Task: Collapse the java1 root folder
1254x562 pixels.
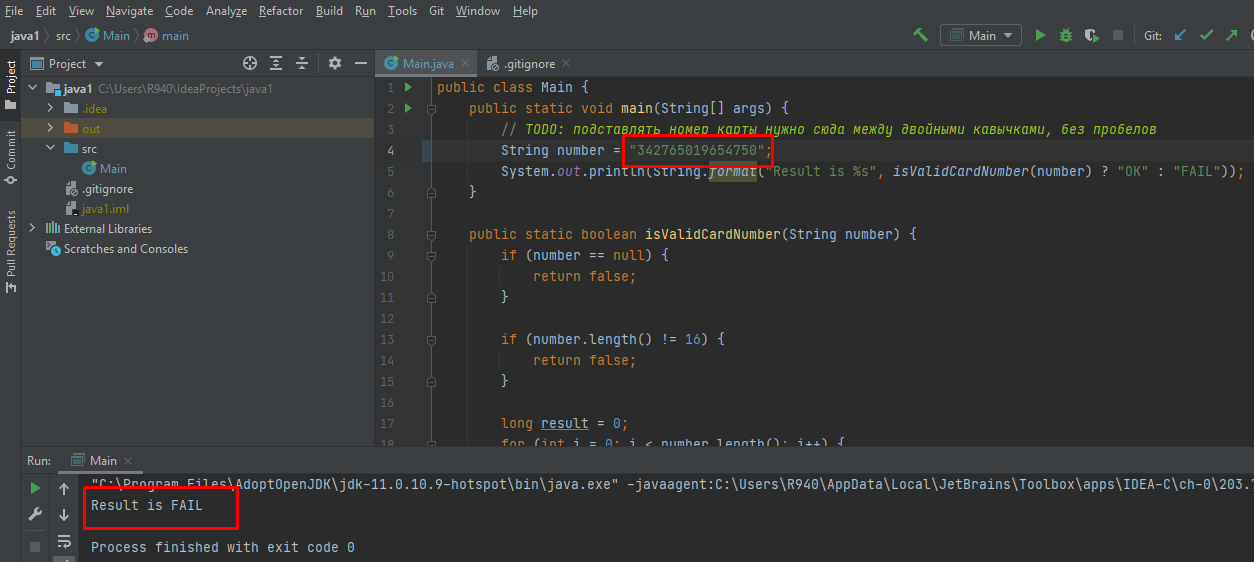Action: tap(33, 88)
